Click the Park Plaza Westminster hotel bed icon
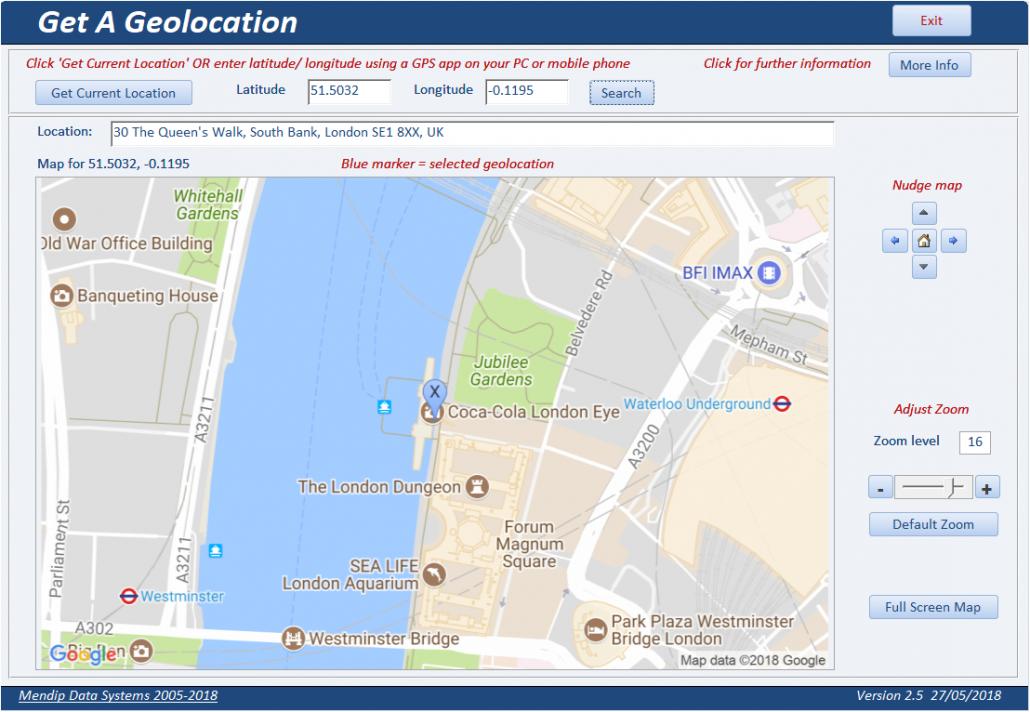 596,630
